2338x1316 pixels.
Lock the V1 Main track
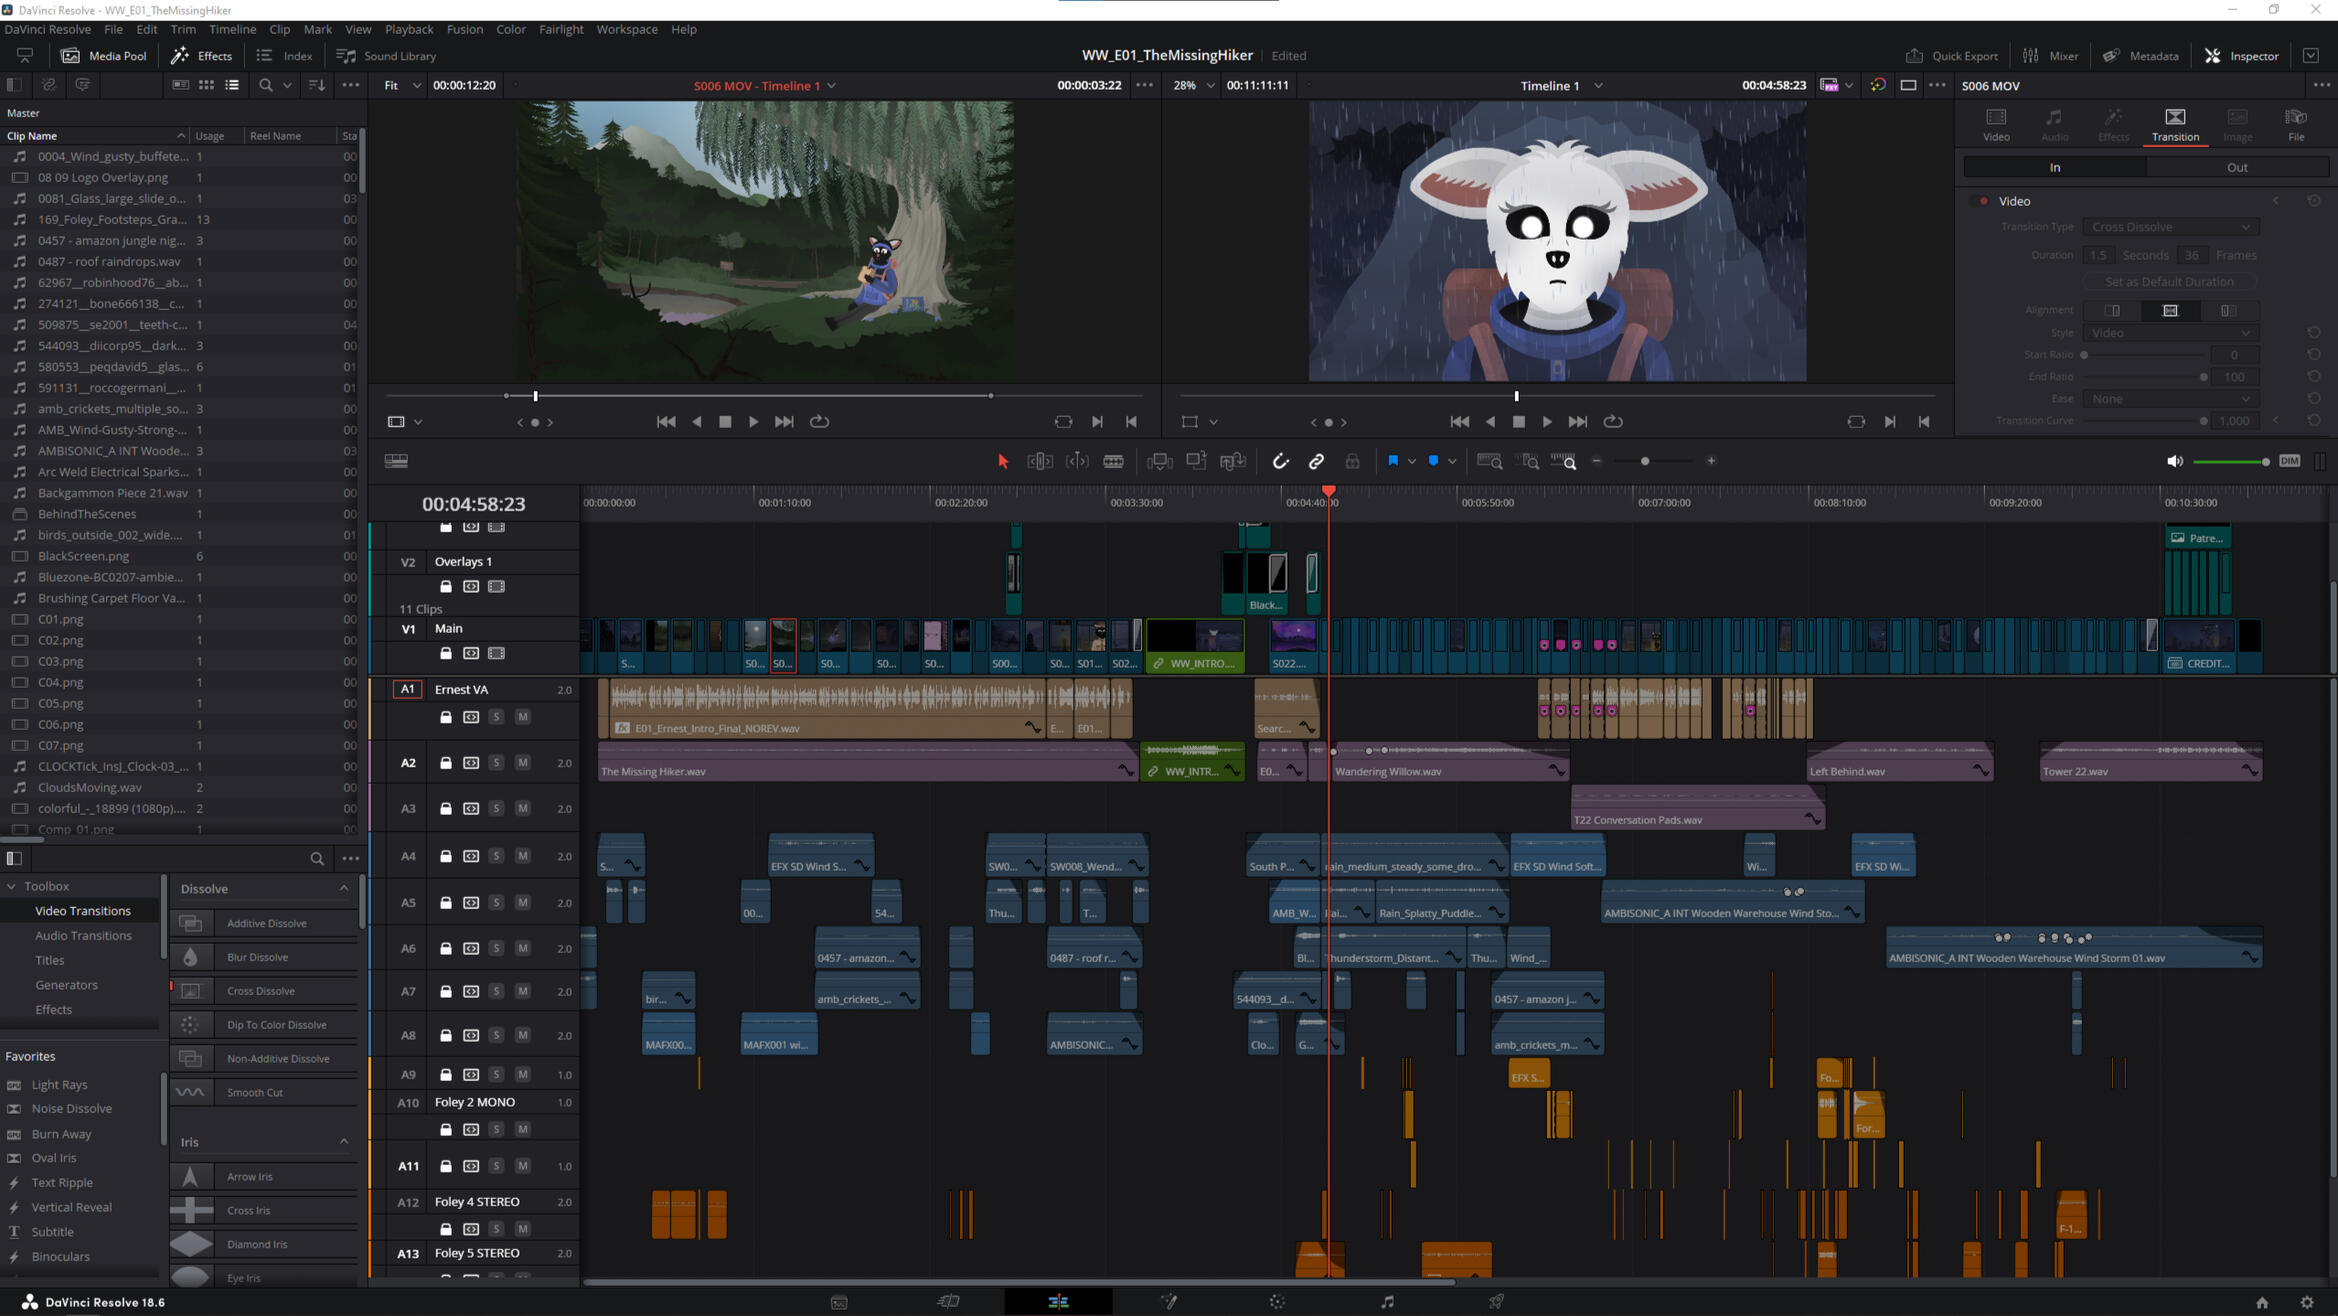coord(446,652)
